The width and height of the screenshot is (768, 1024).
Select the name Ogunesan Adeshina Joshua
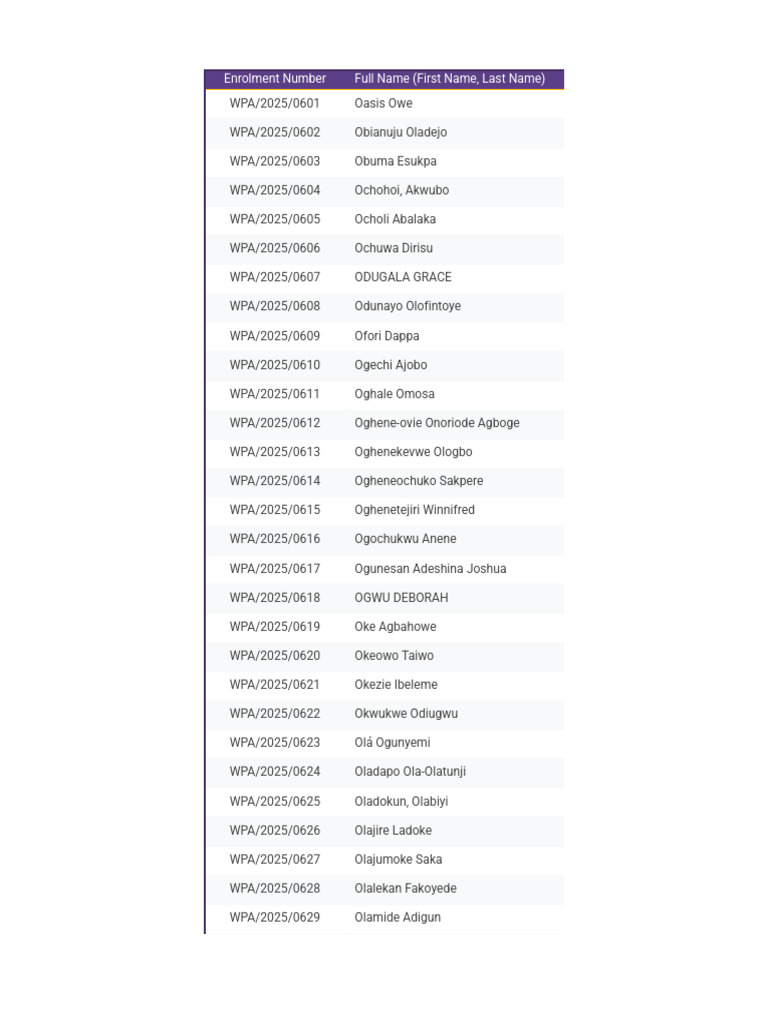pos(430,569)
